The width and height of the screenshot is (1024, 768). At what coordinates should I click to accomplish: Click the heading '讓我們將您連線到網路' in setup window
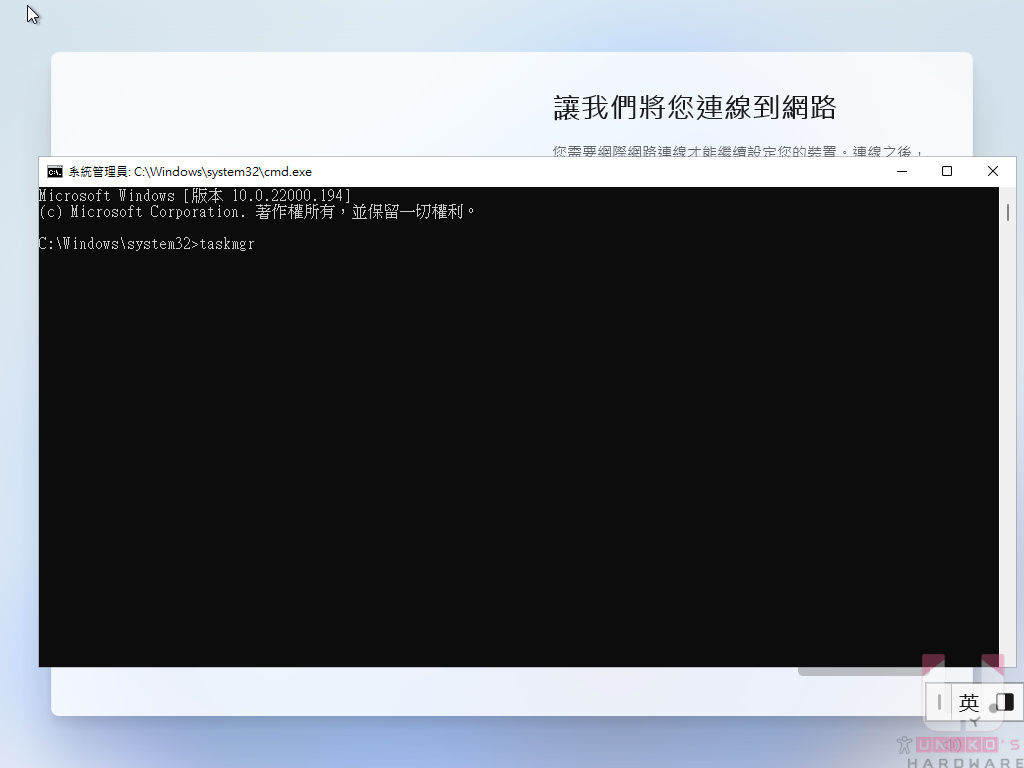(694, 107)
